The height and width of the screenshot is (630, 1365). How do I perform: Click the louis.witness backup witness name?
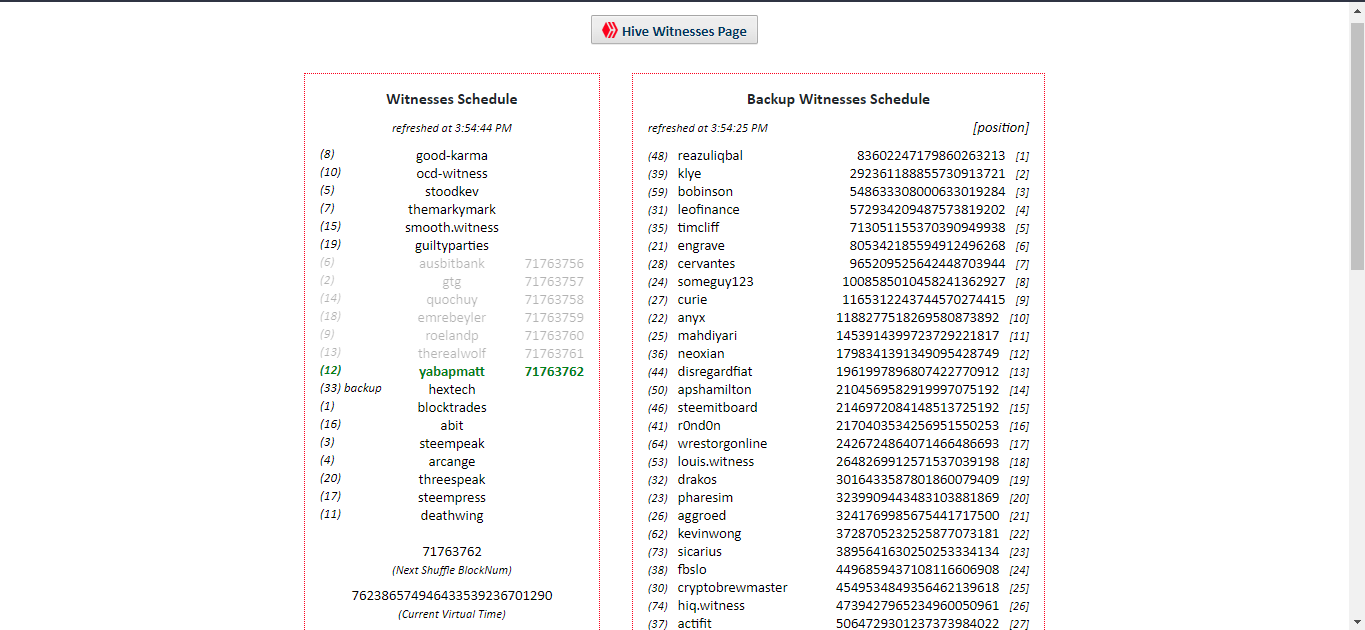click(716, 461)
